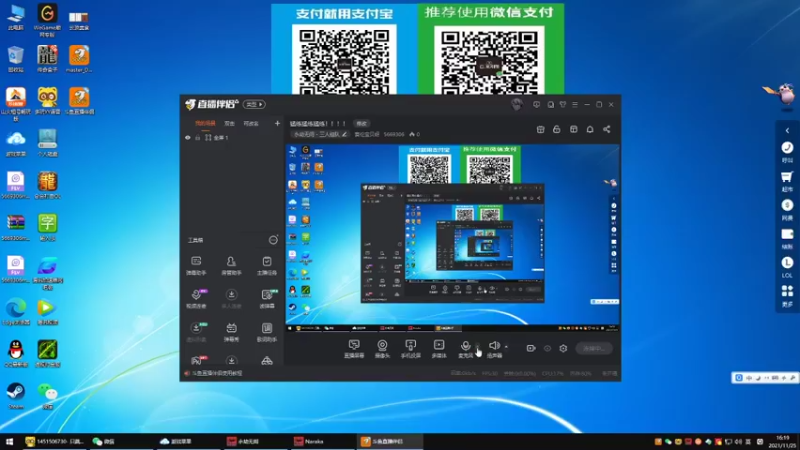Click the 修改 button next to stream title
This screenshot has height=450, width=800.
pos(362,123)
